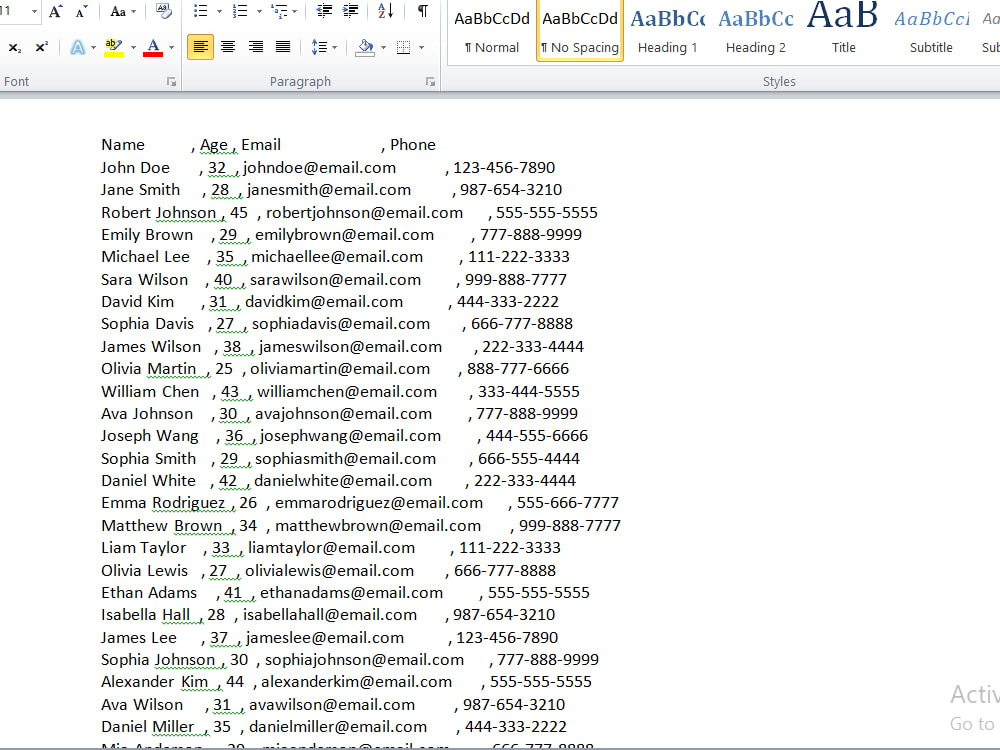Expand the multilevel list dropdown arrow

pos(294,11)
